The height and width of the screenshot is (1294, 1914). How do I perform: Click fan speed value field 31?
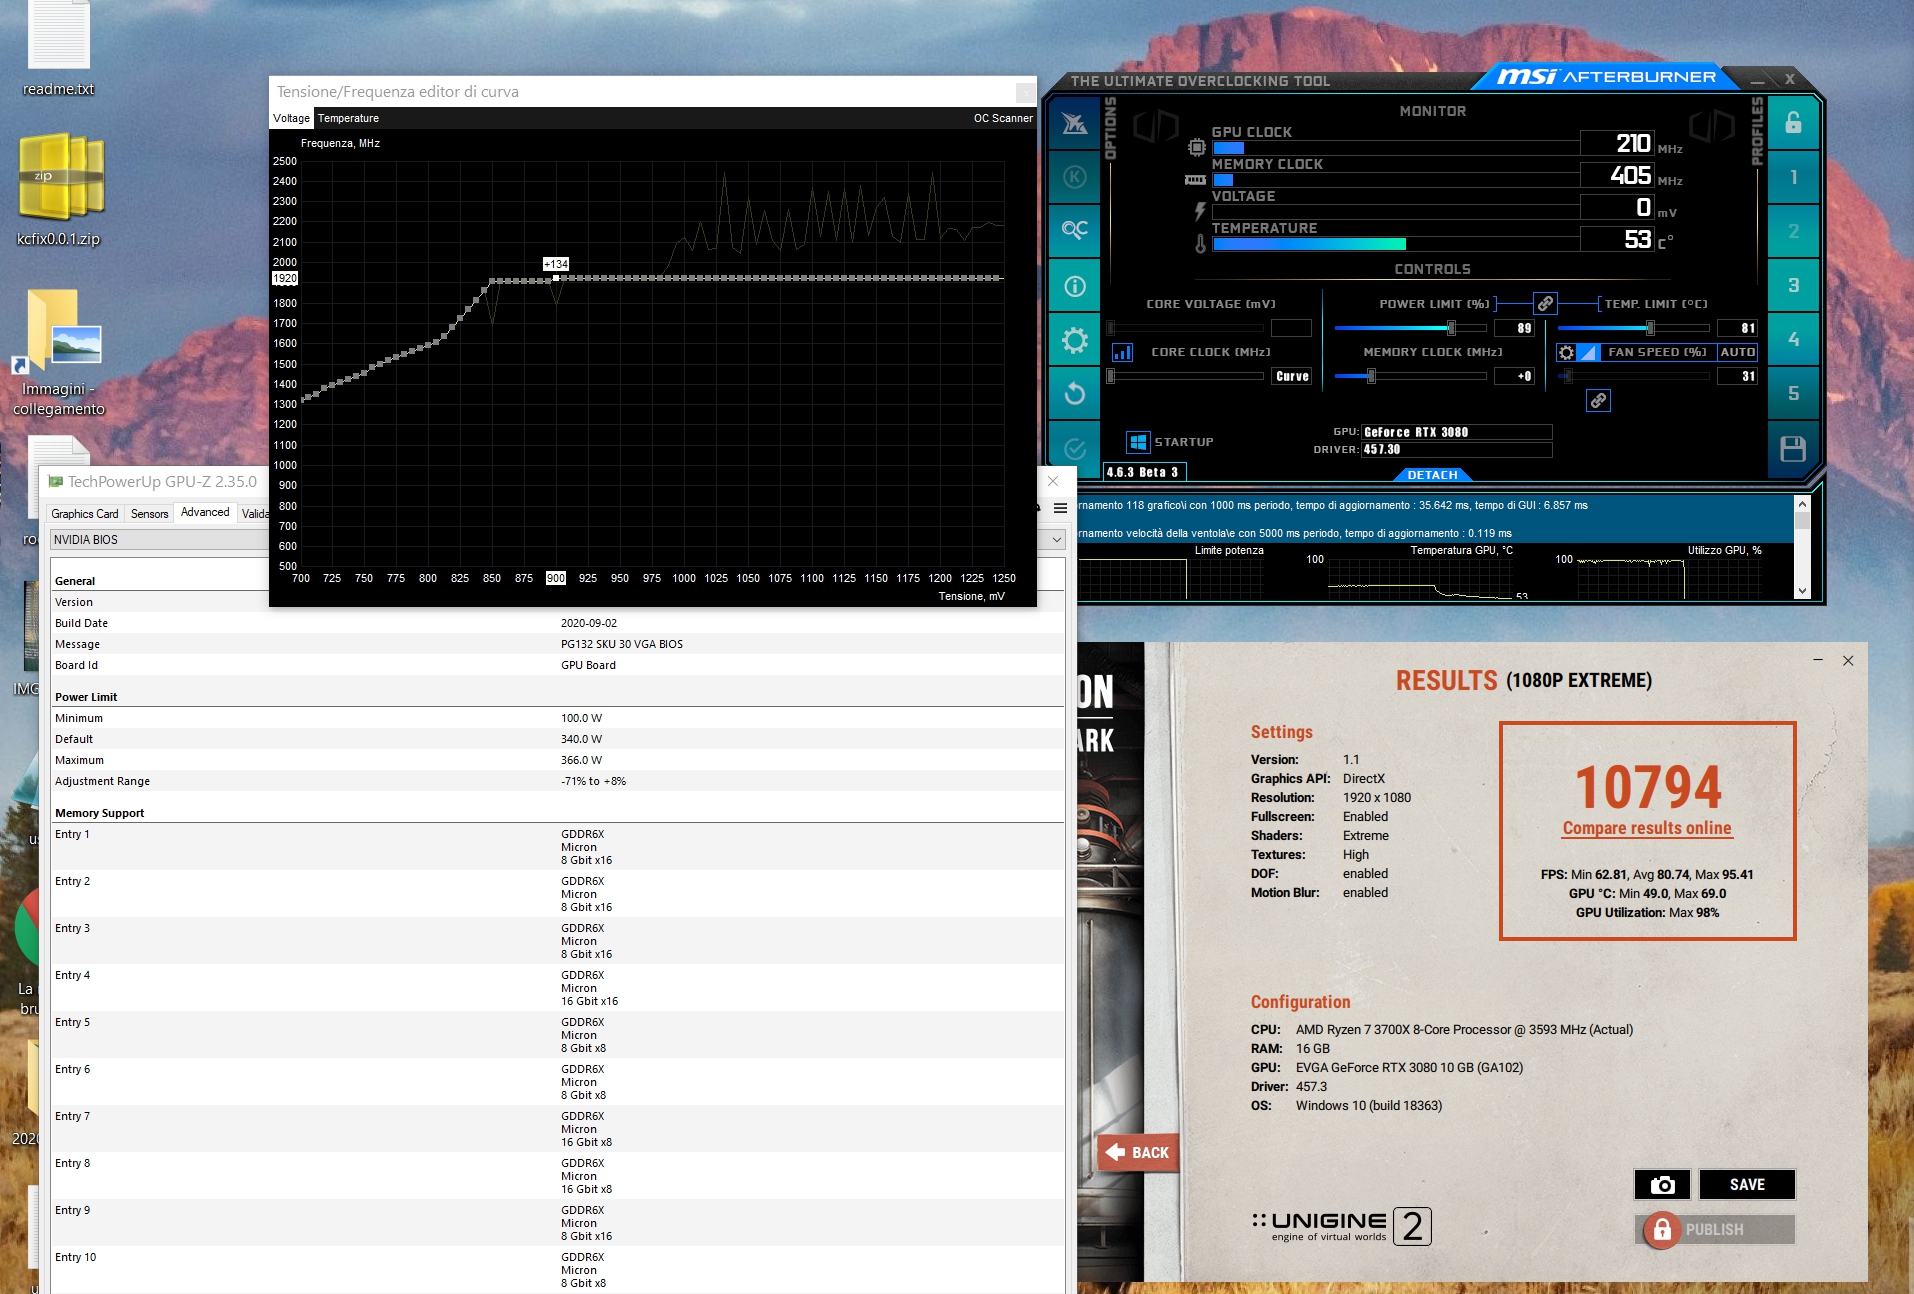pyautogui.click(x=1737, y=377)
